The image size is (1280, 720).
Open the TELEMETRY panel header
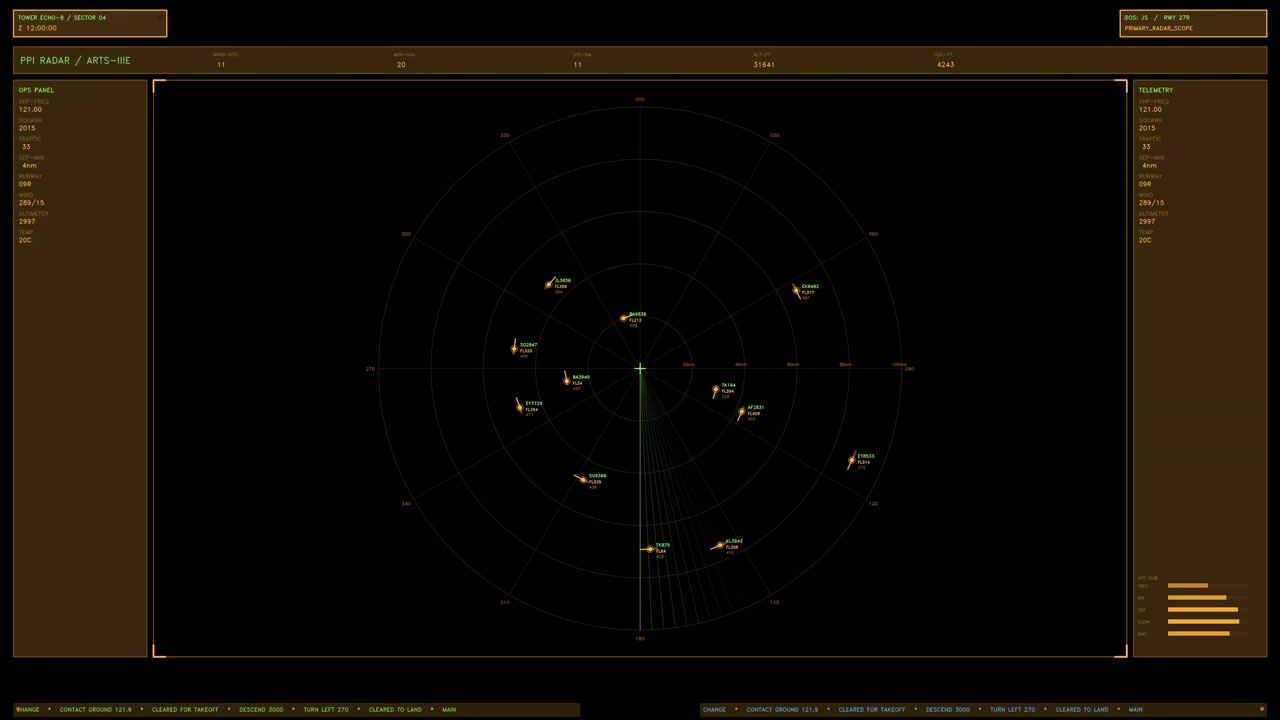(1156, 90)
